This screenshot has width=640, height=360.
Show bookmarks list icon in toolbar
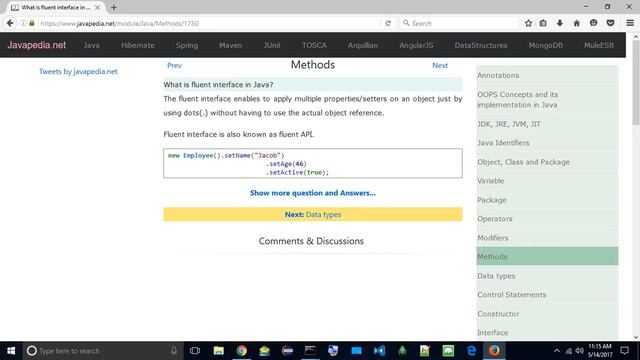(x=543, y=23)
